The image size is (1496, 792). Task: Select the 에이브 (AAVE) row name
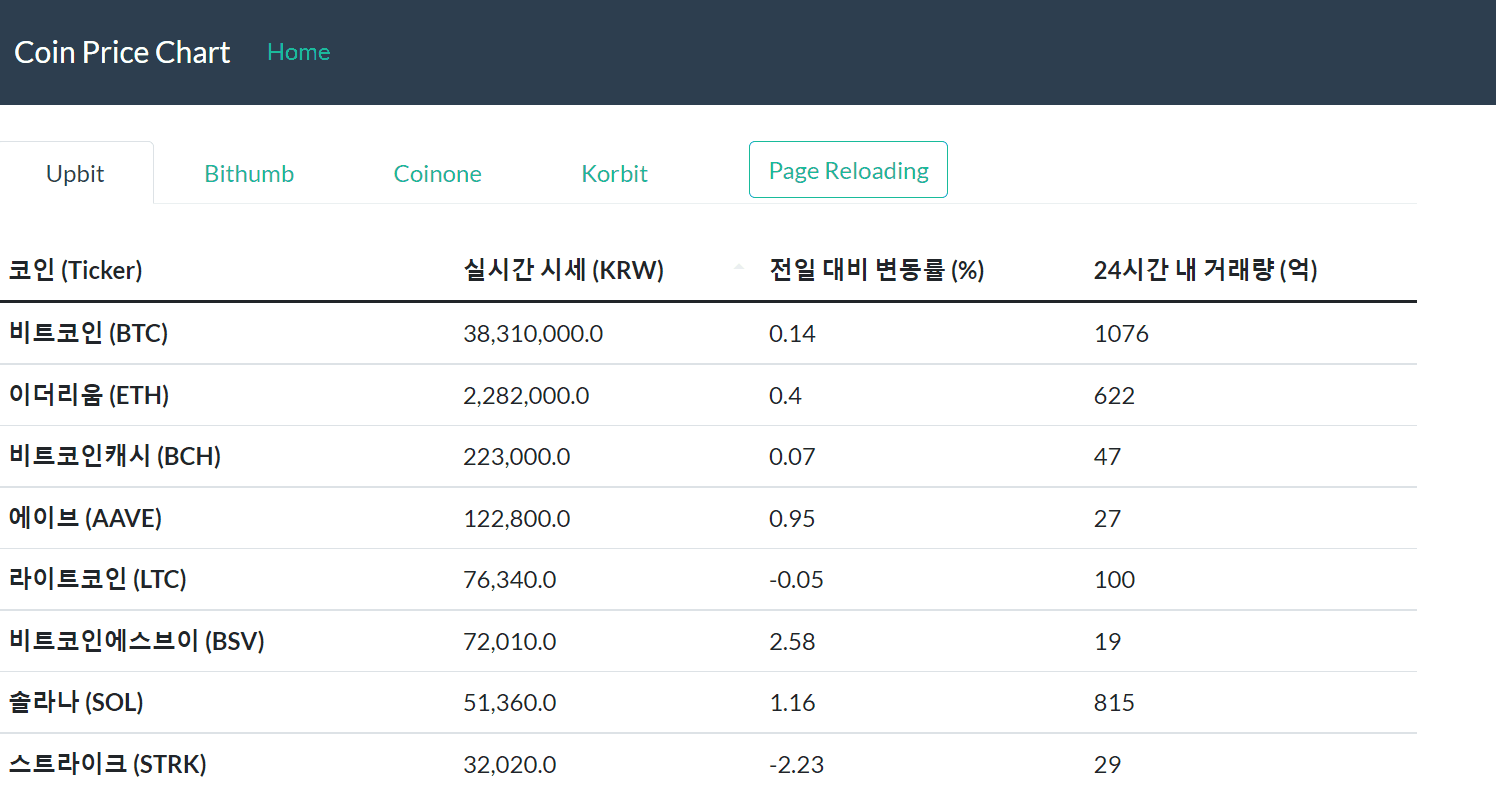(85, 518)
